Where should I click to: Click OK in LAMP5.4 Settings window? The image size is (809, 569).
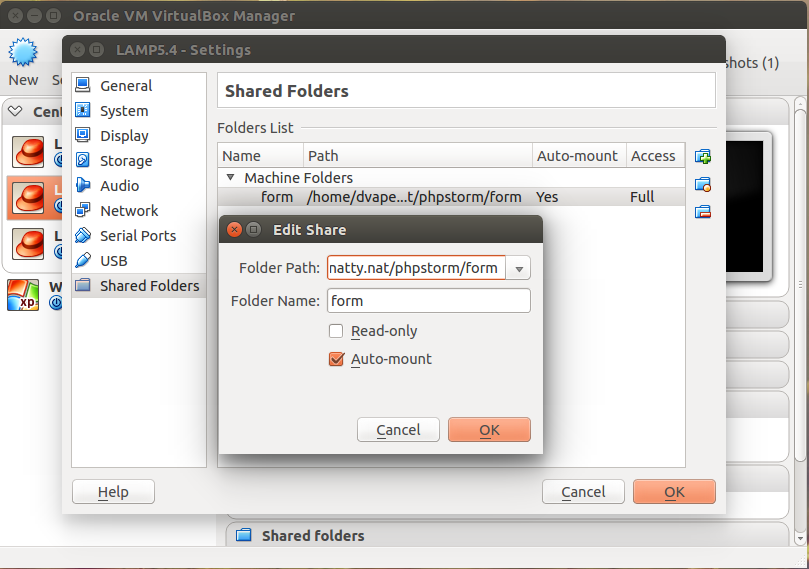pyautogui.click(x=674, y=492)
